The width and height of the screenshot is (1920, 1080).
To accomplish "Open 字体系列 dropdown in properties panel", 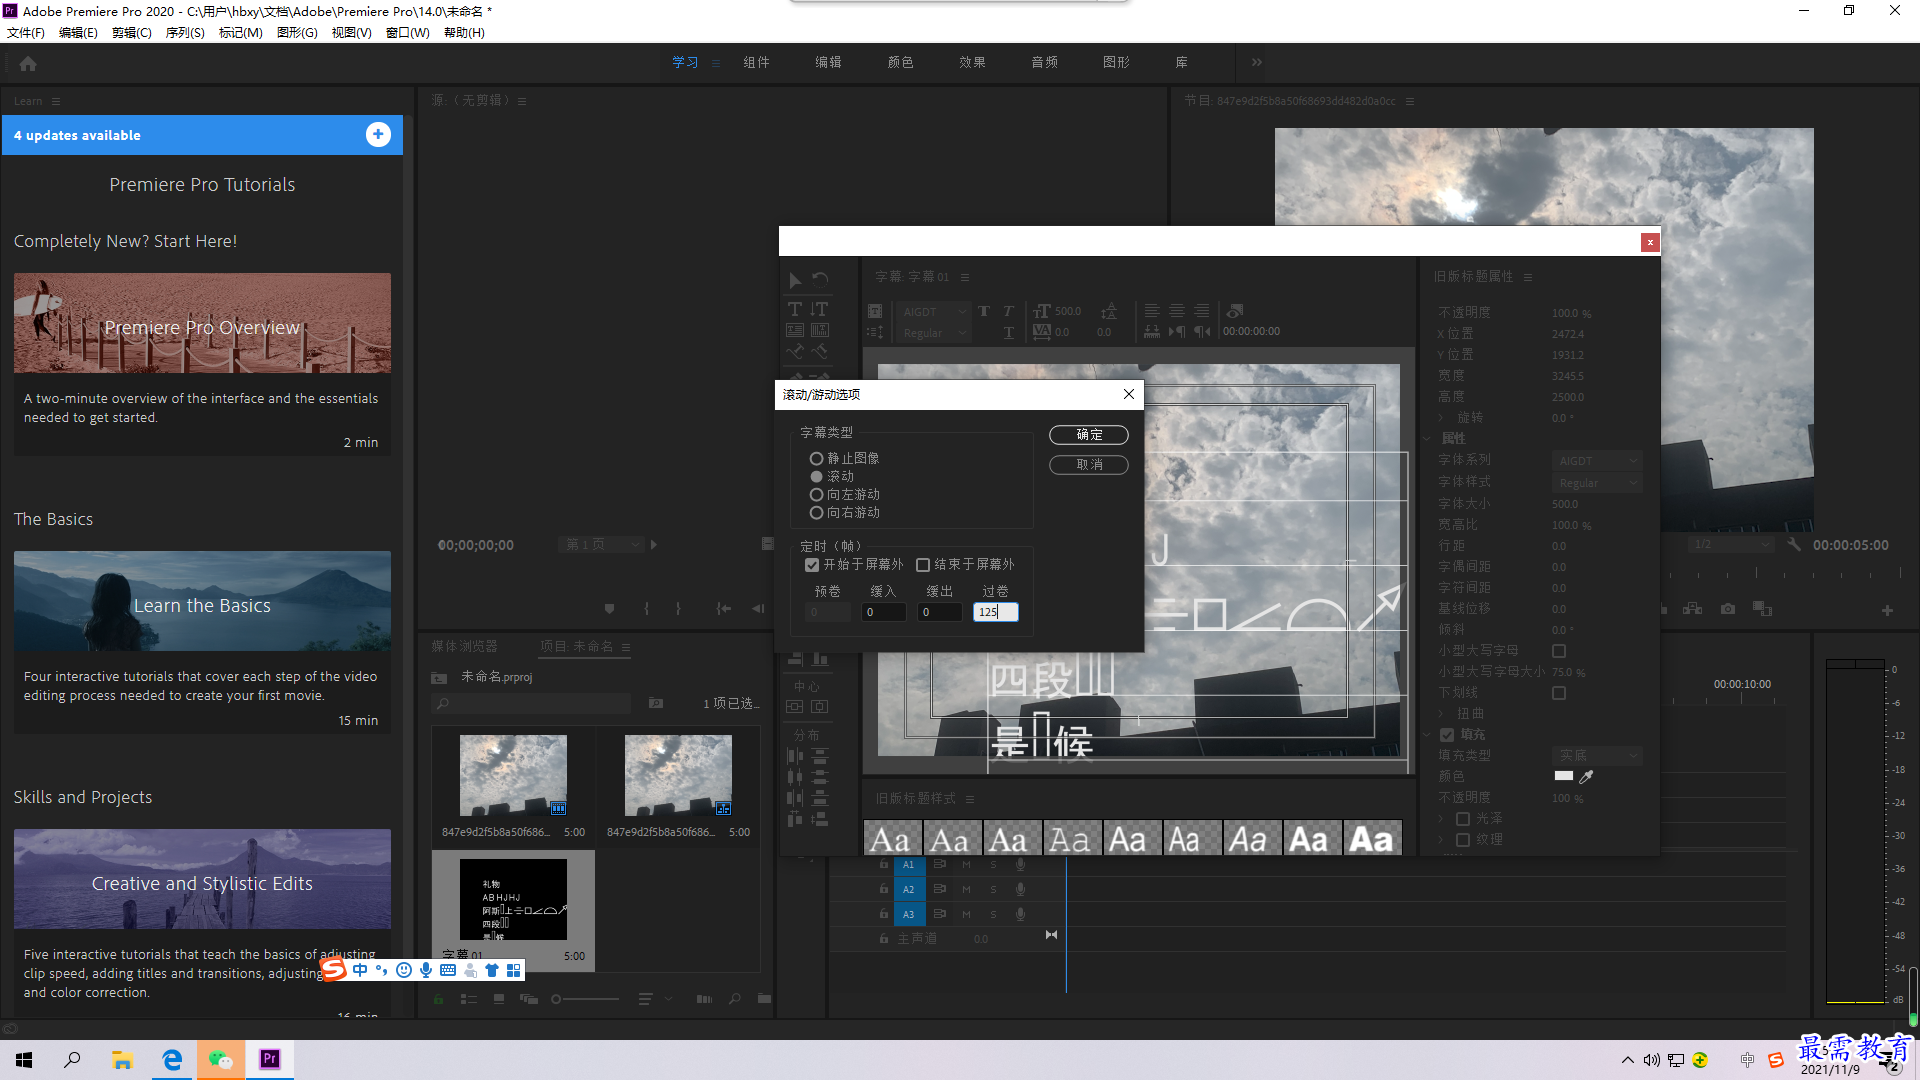I will coord(1597,461).
